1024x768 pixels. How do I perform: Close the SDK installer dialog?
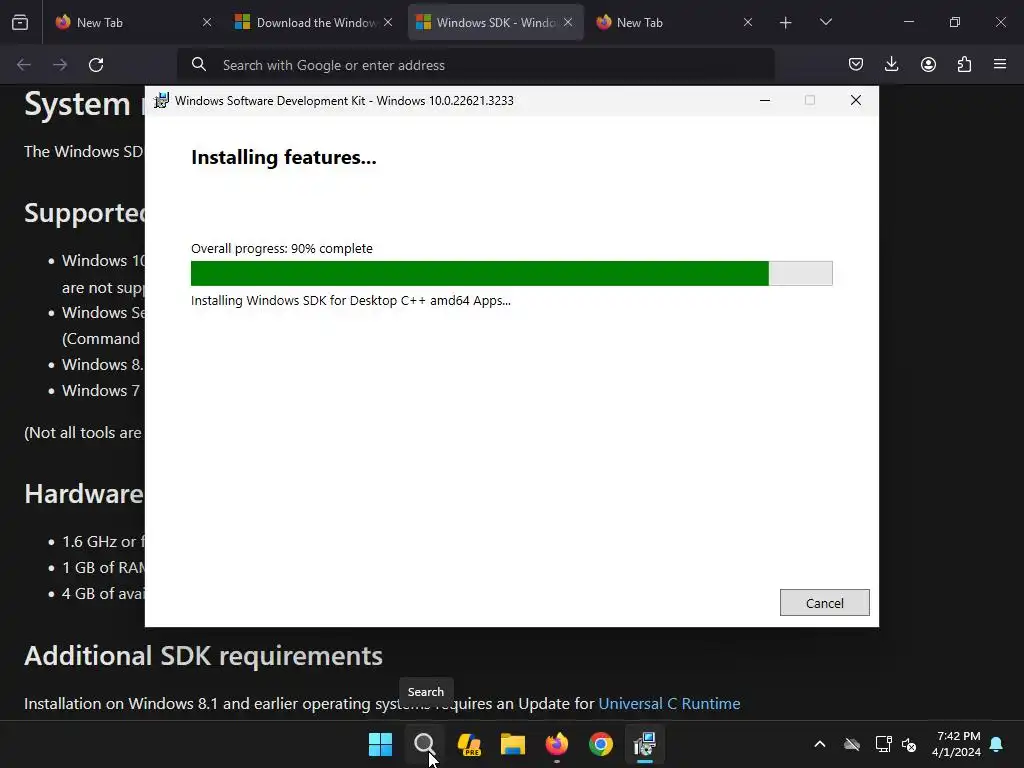pos(856,101)
